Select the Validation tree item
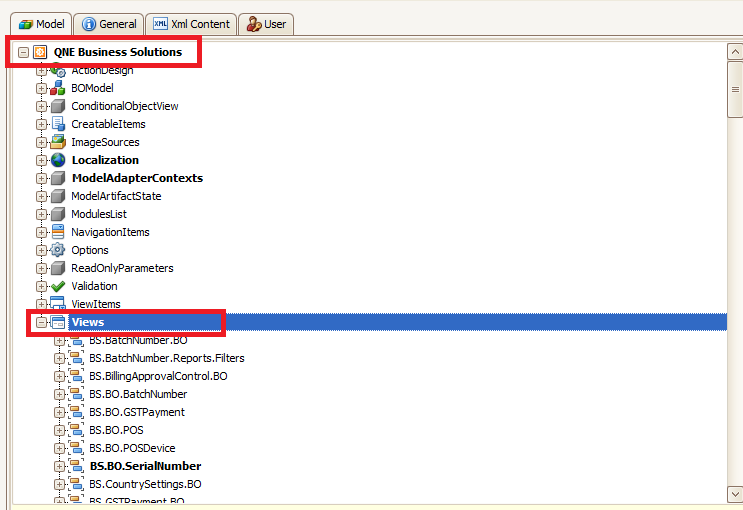The height and width of the screenshot is (510, 743). tap(94, 286)
